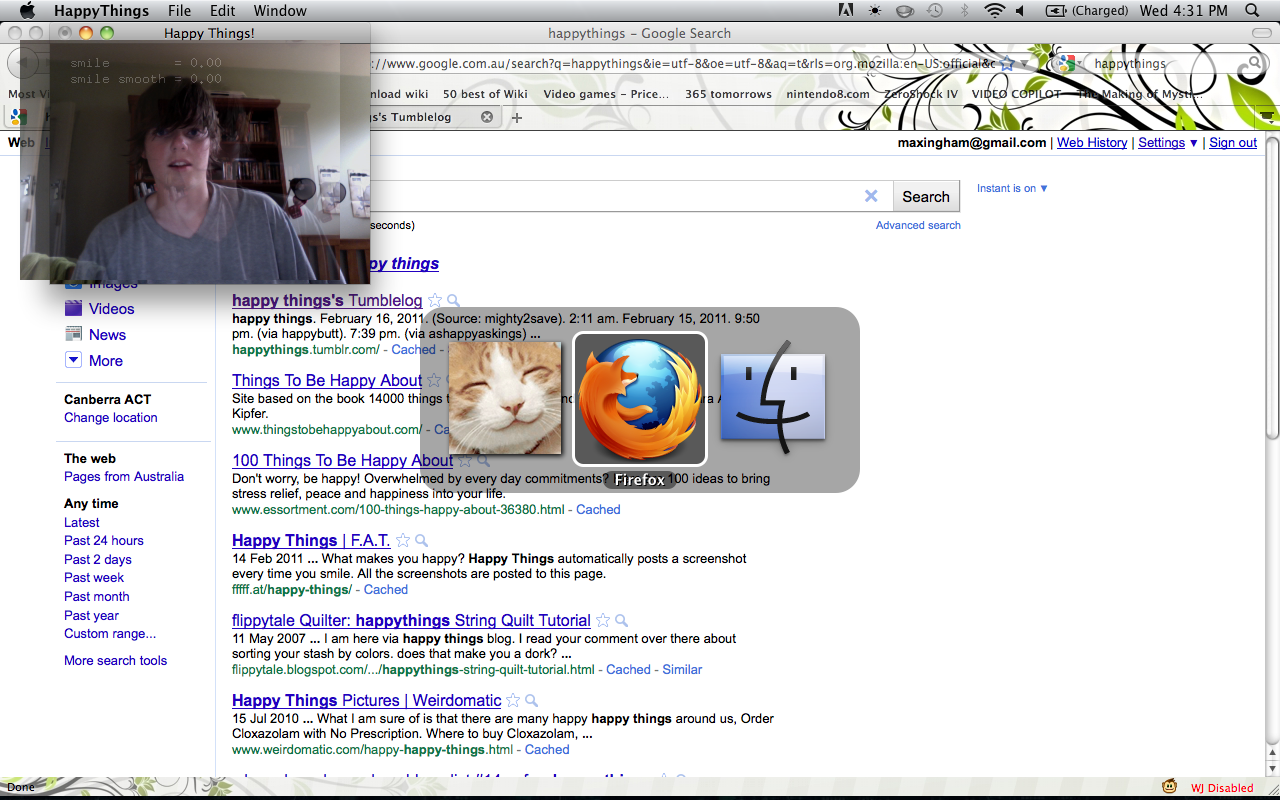The image size is (1280, 800).
Task: Click the Videos icon in Google sidebar
Action: 73,309
